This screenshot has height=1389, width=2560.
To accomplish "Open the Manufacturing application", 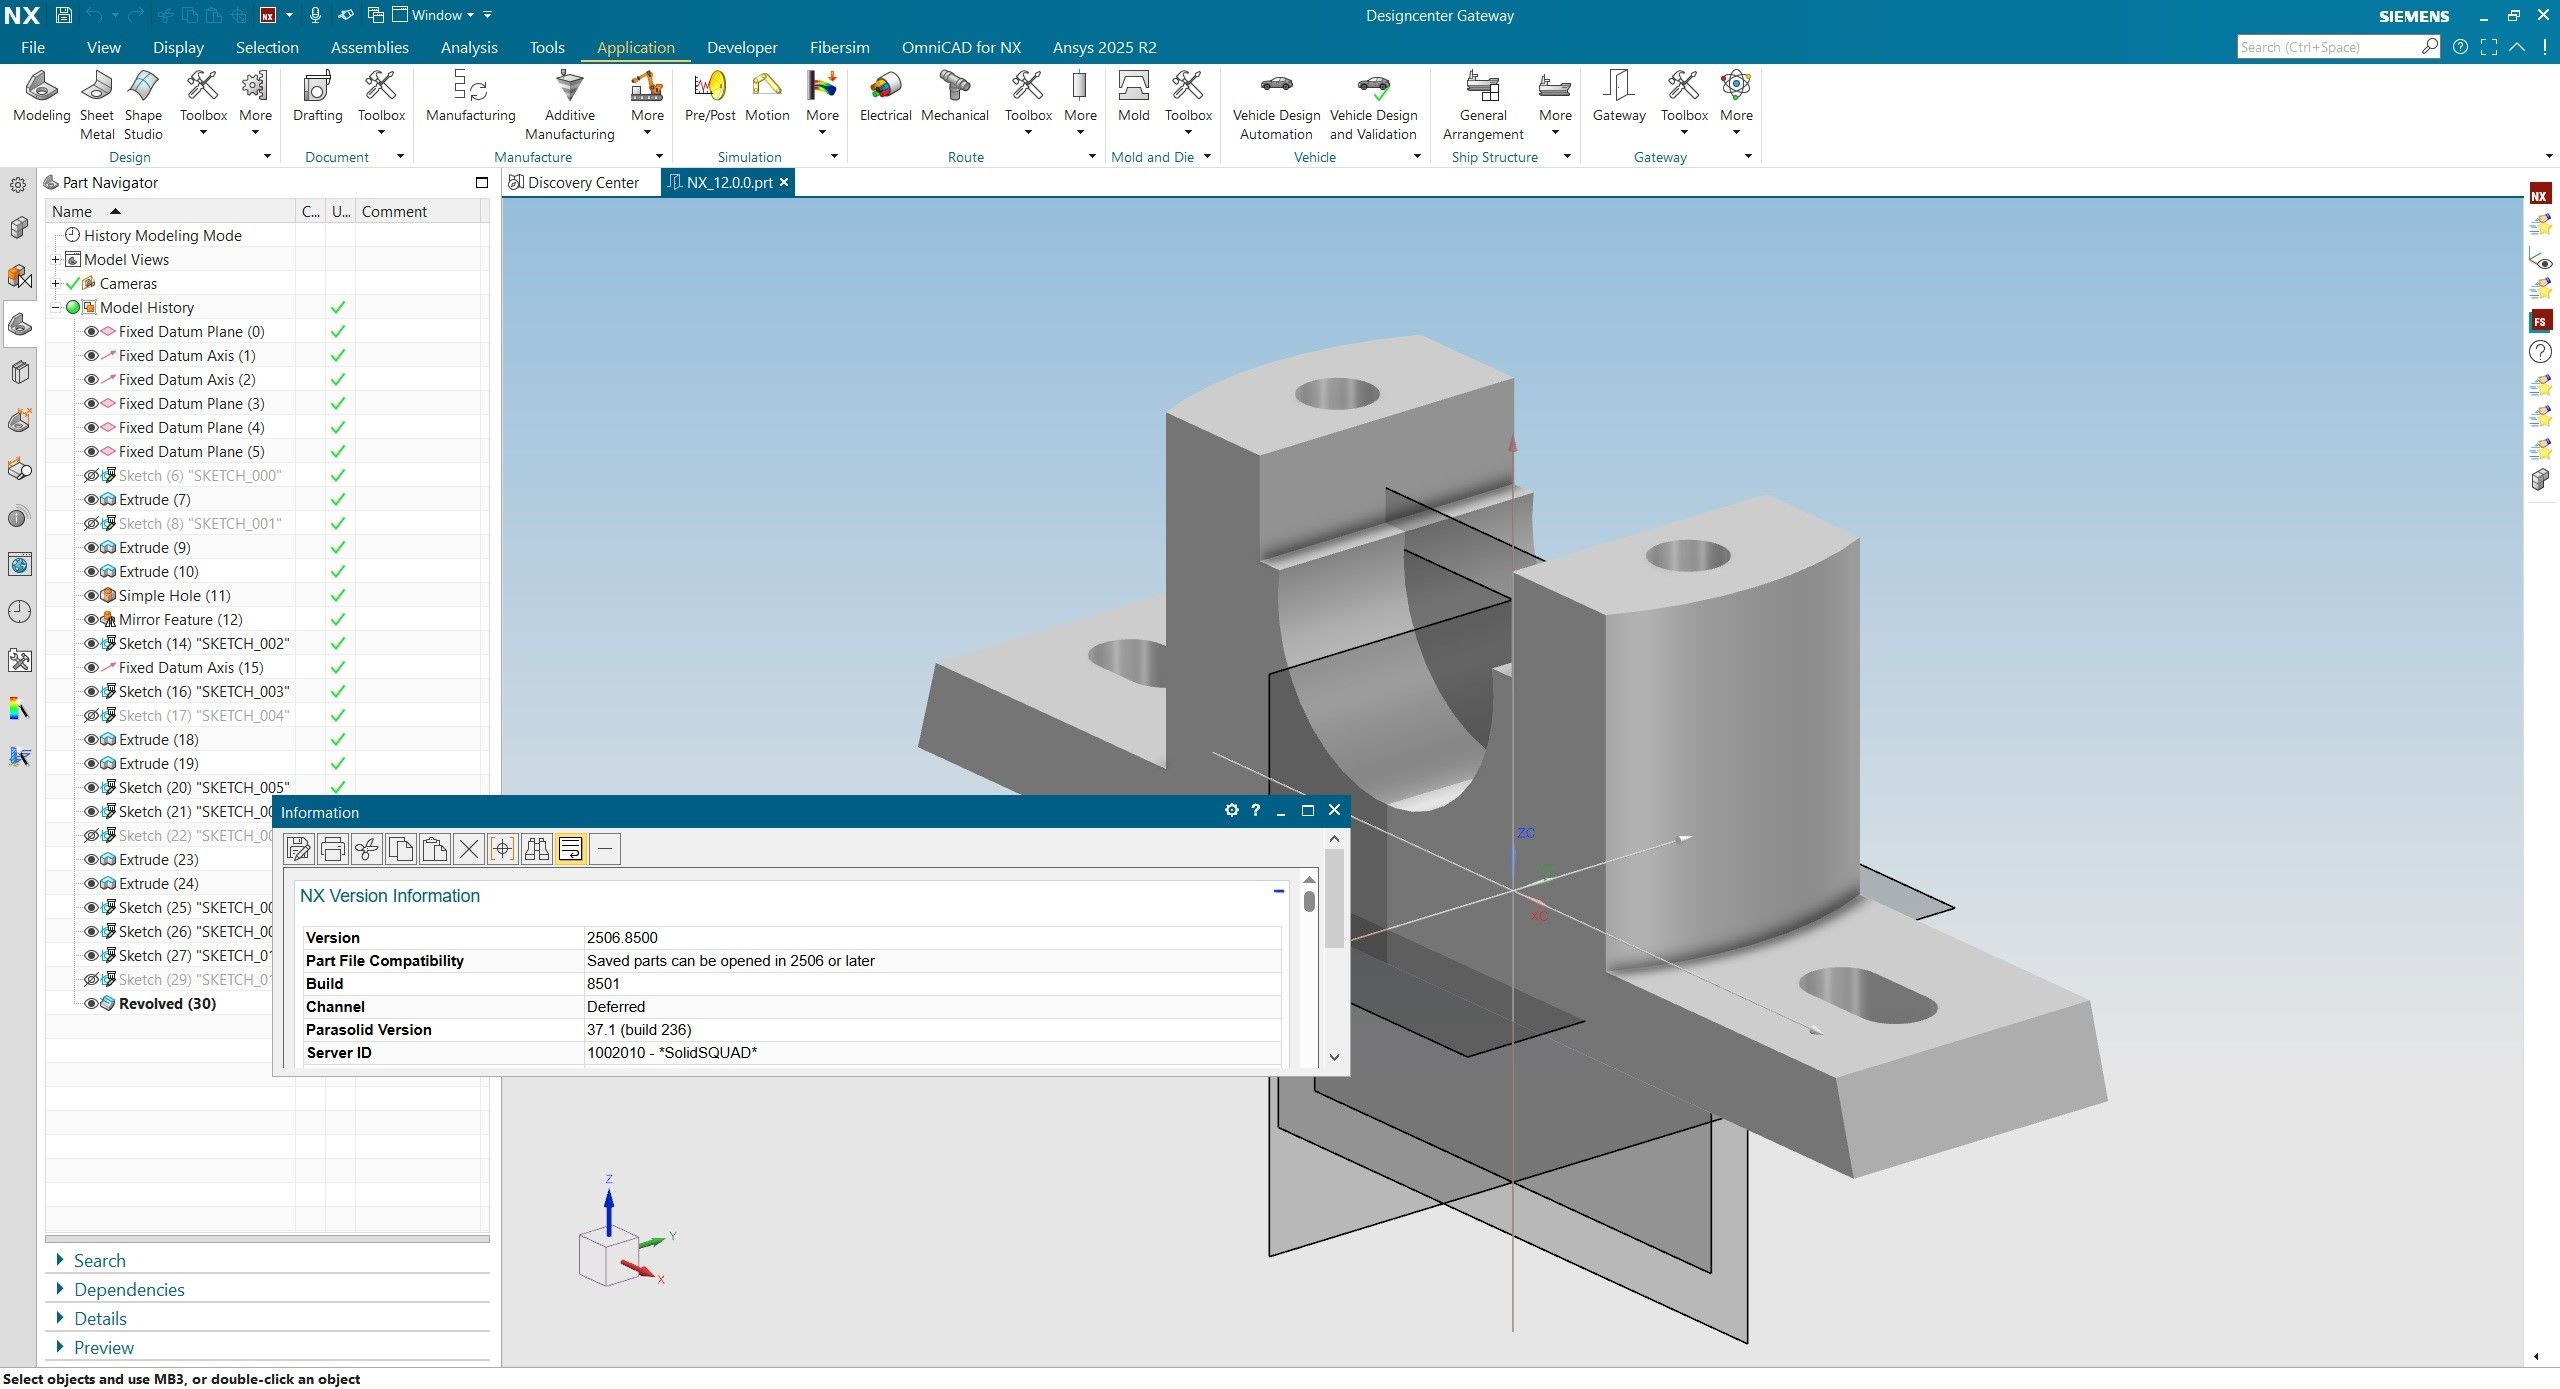I will click(x=470, y=97).
